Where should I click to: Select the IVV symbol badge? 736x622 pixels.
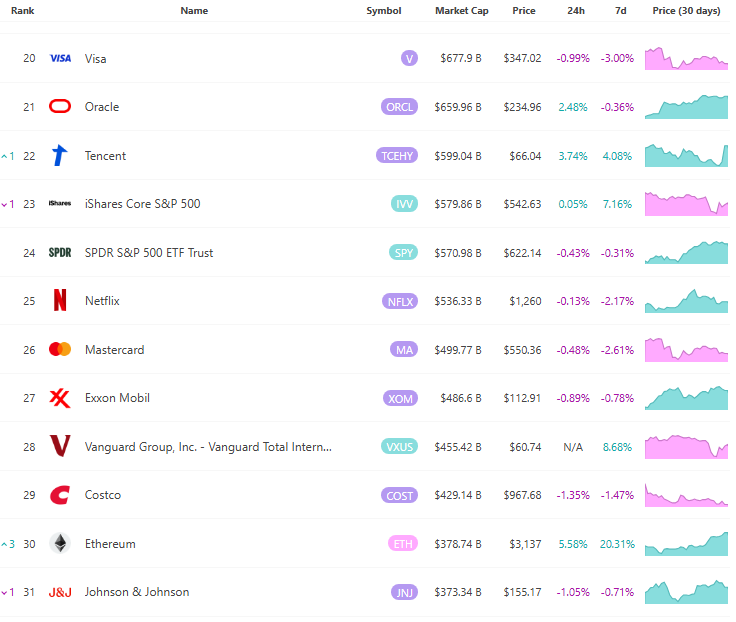pos(404,204)
